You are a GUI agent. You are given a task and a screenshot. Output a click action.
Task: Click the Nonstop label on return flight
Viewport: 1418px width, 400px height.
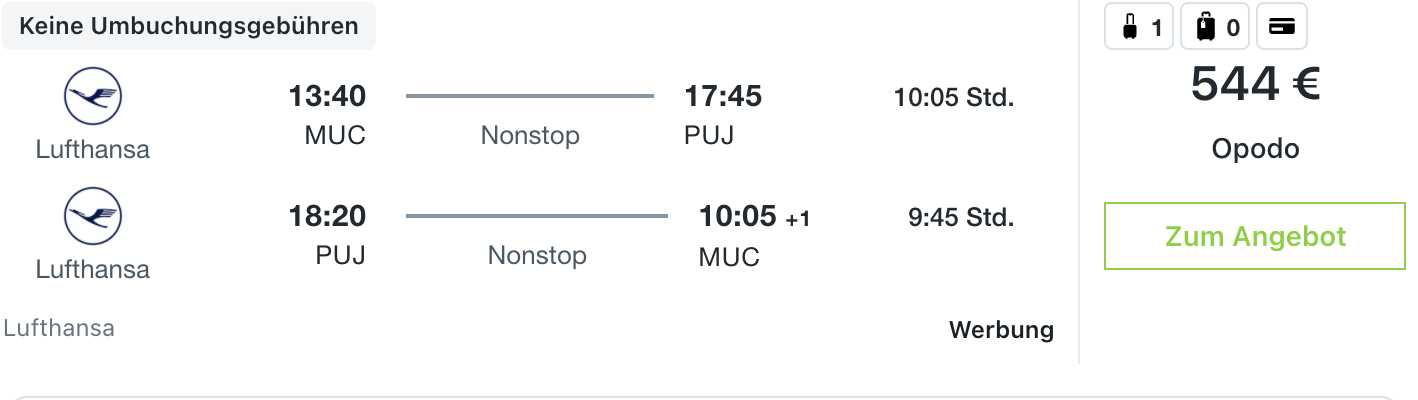point(537,255)
